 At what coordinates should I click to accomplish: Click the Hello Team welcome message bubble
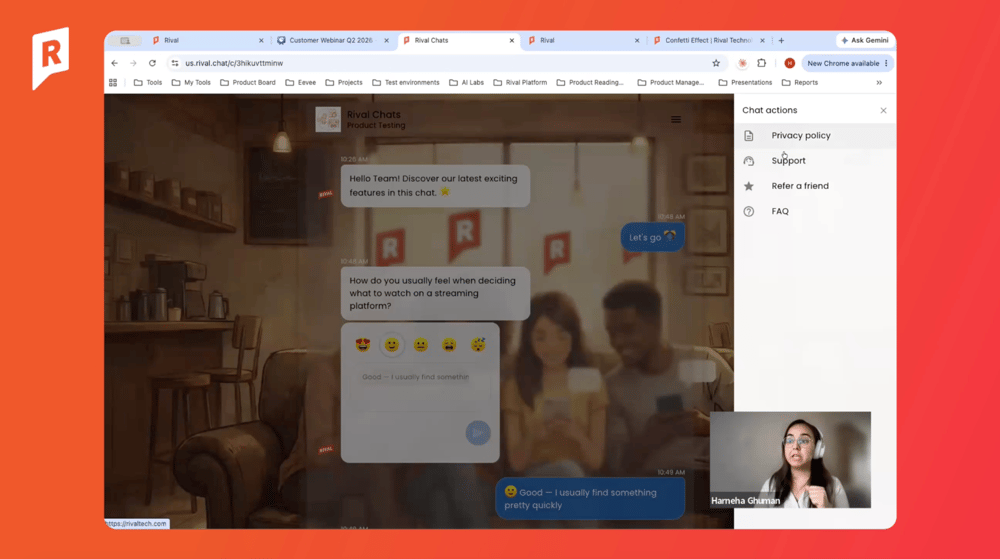point(435,185)
